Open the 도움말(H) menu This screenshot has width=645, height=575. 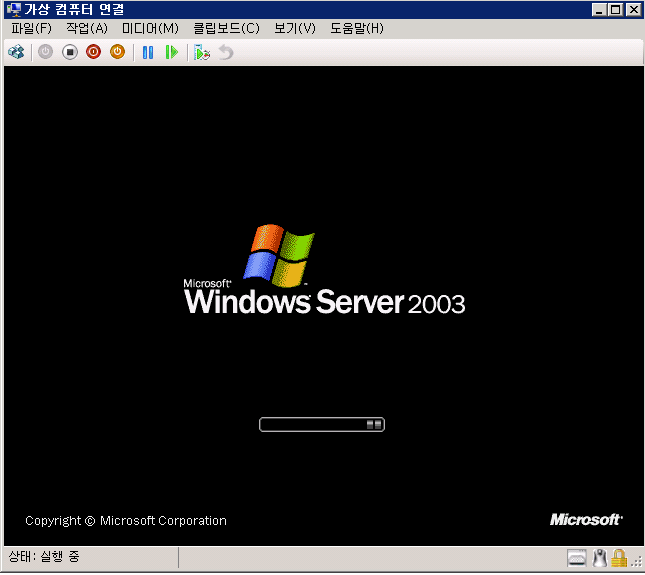point(357,28)
